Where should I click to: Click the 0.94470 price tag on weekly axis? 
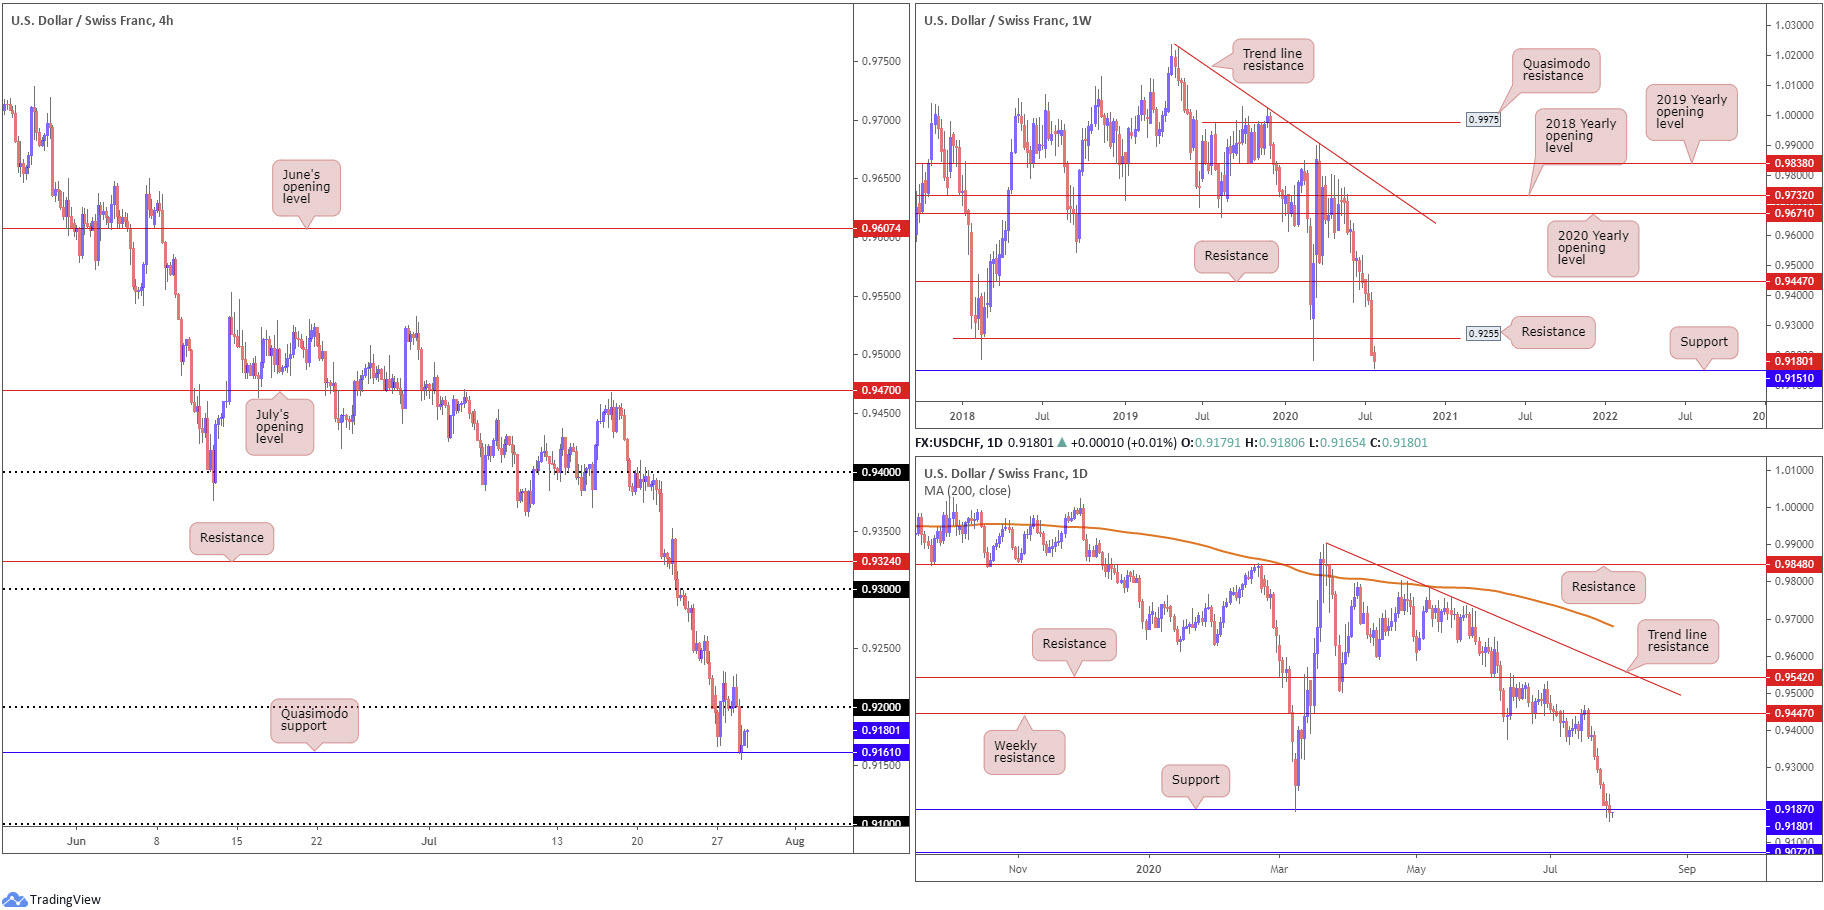click(x=1794, y=281)
